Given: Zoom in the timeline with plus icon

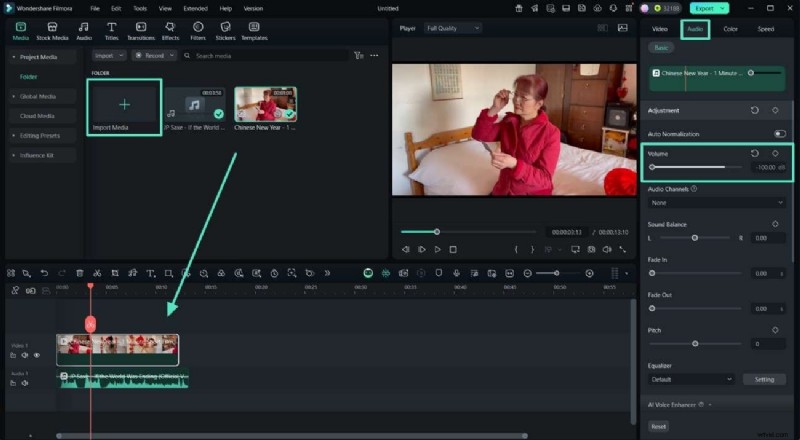Looking at the screenshot, I should (x=589, y=274).
